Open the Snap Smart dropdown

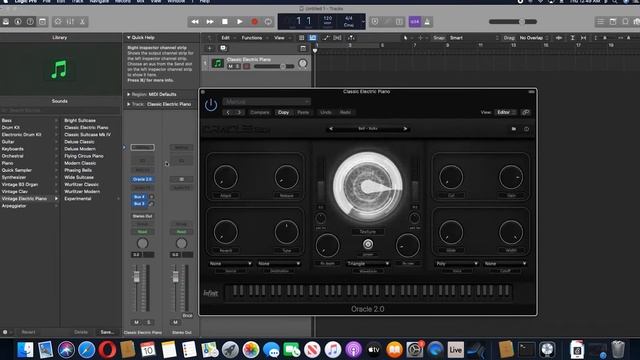click(x=473, y=38)
